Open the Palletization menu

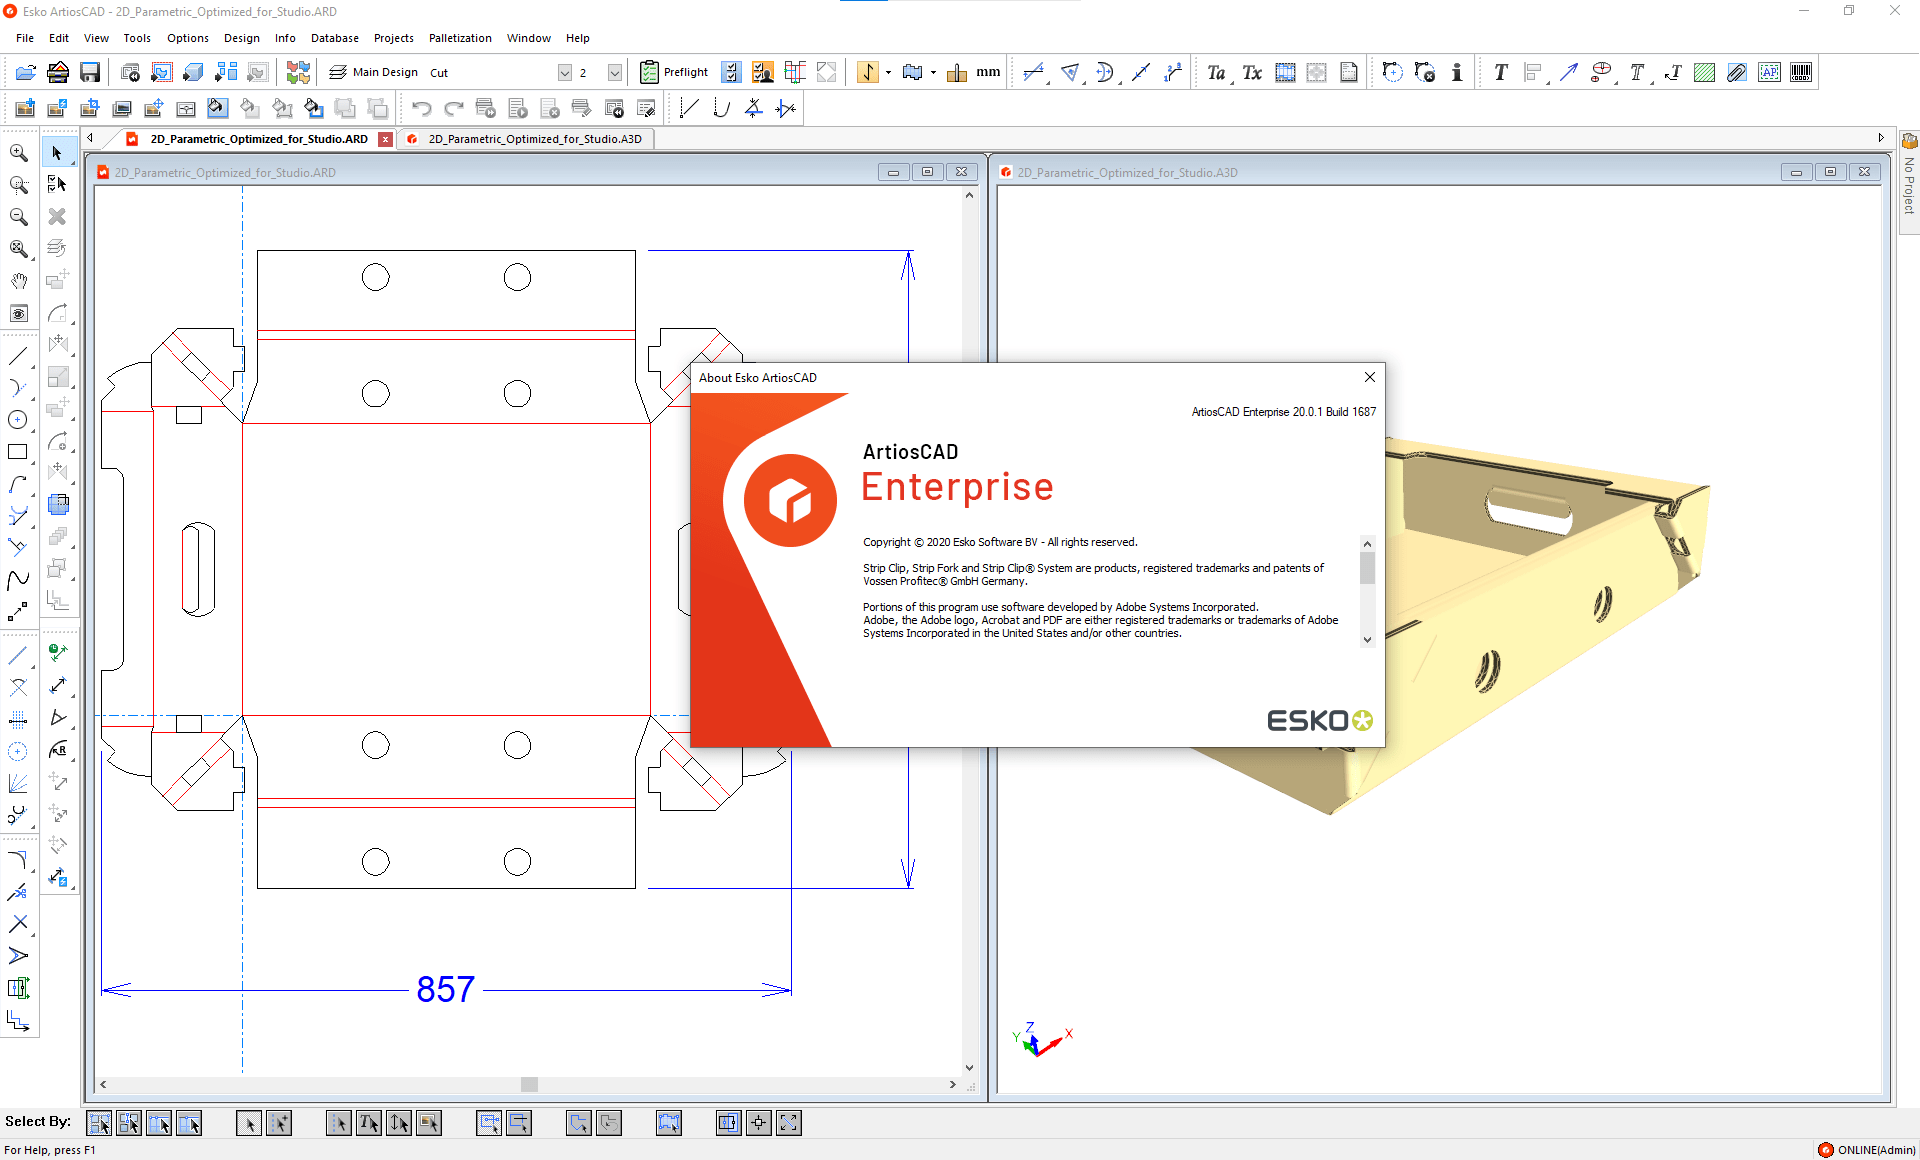tap(460, 38)
